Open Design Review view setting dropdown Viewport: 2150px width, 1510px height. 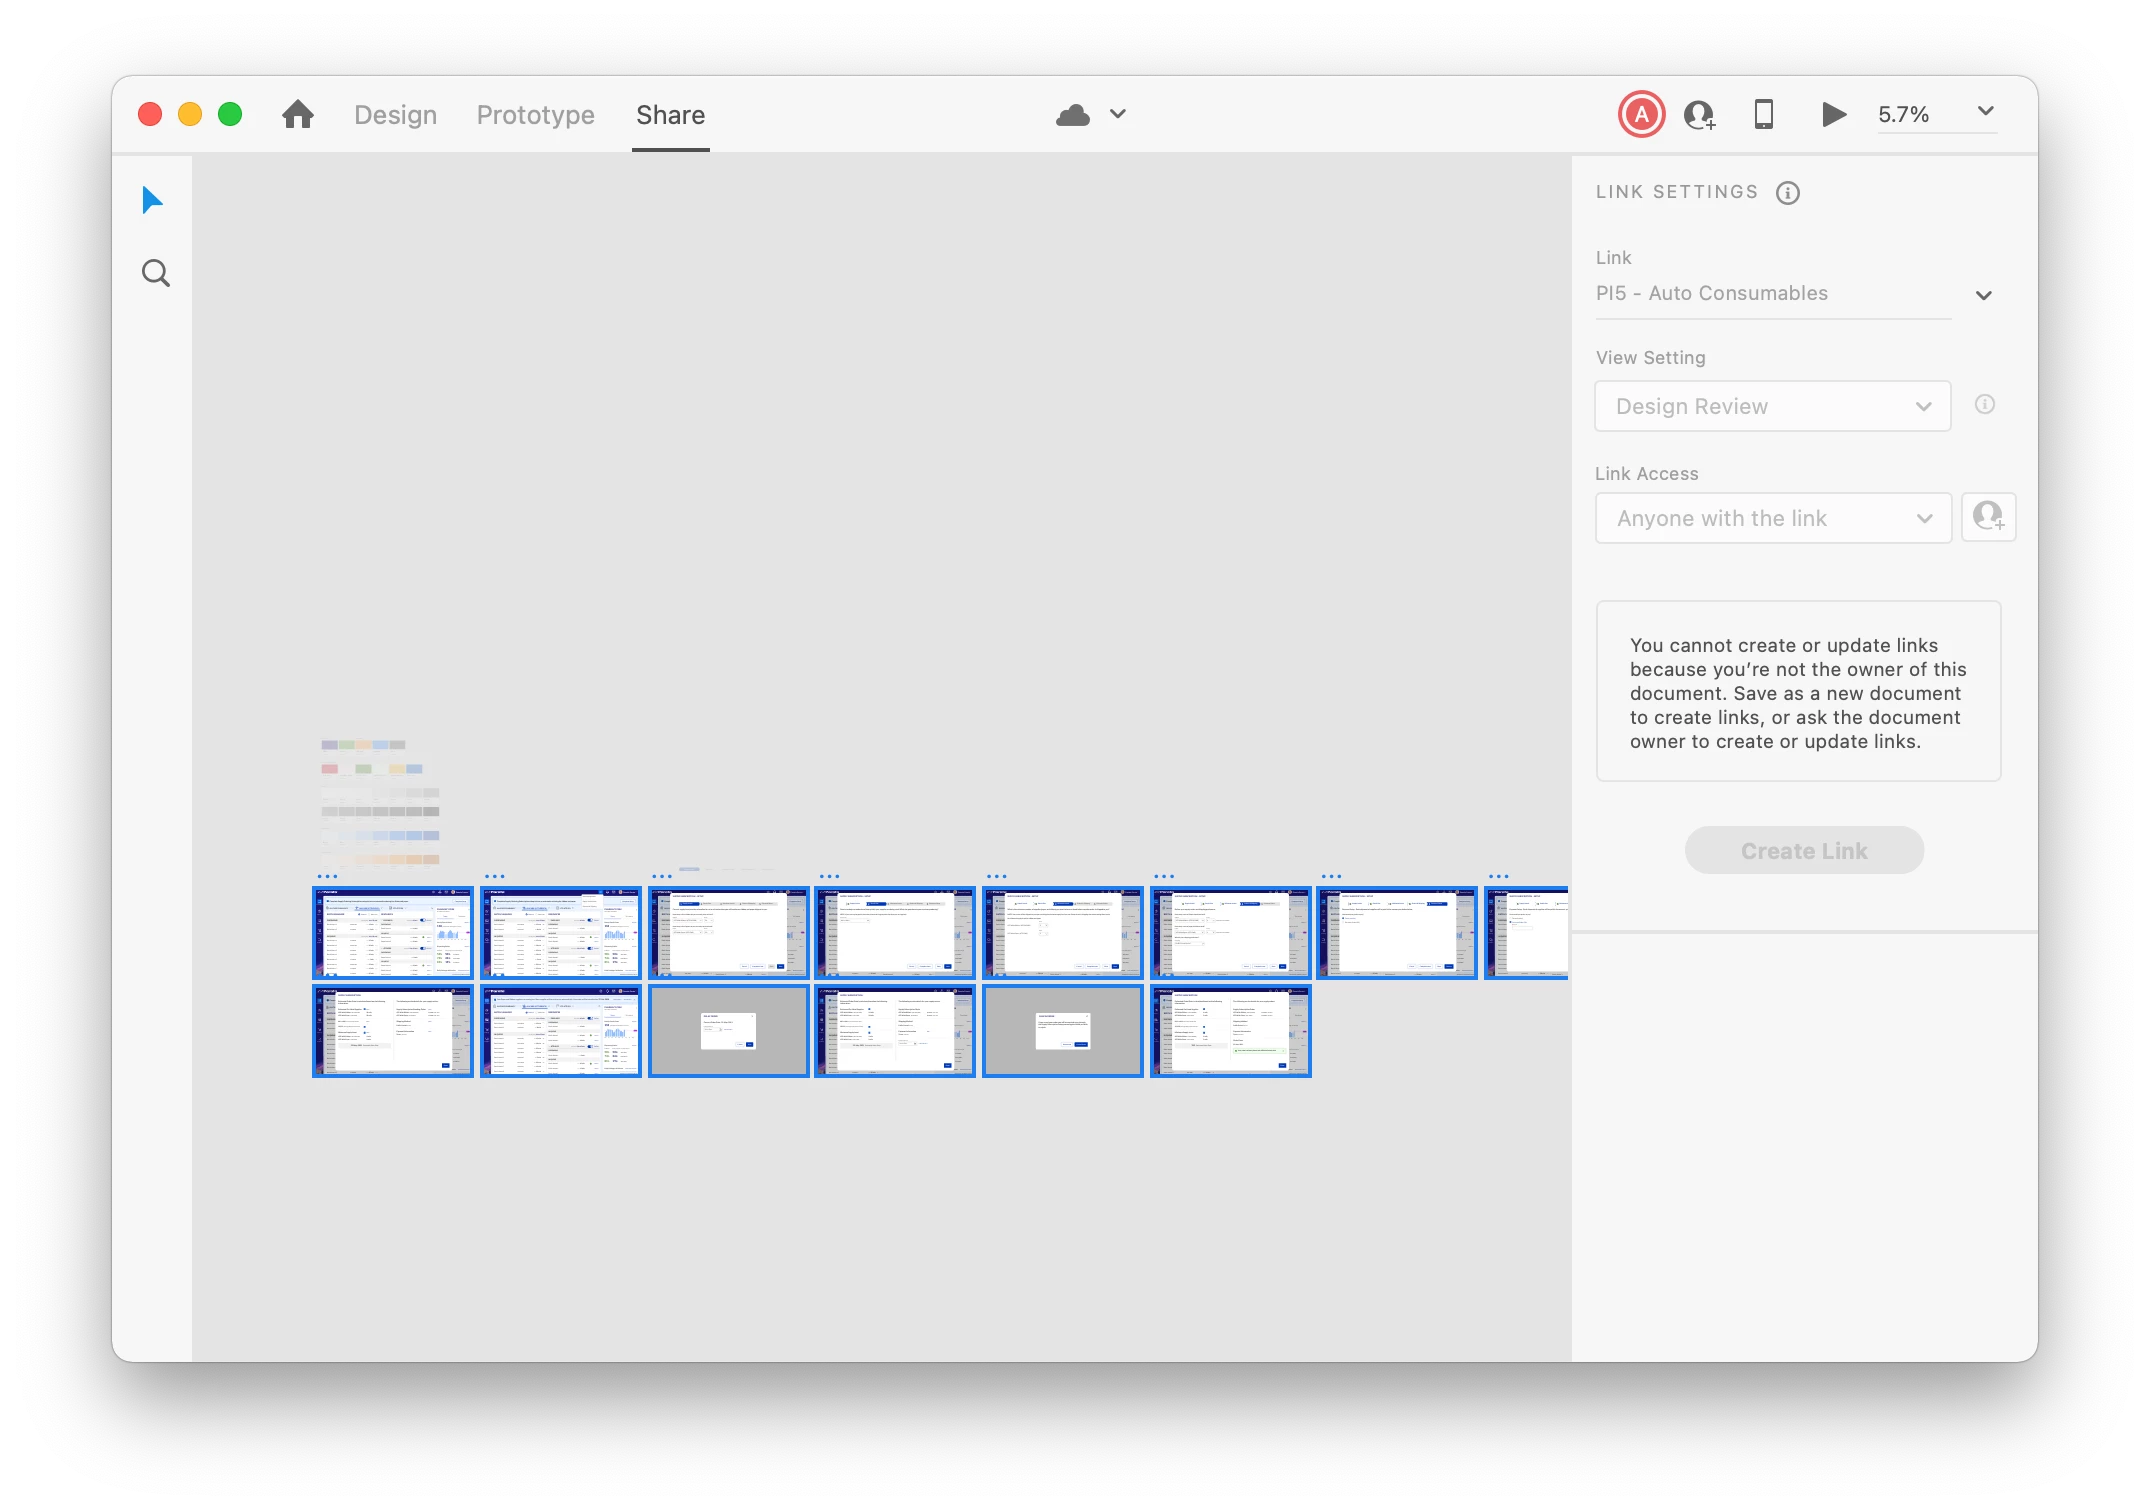(x=1772, y=406)
